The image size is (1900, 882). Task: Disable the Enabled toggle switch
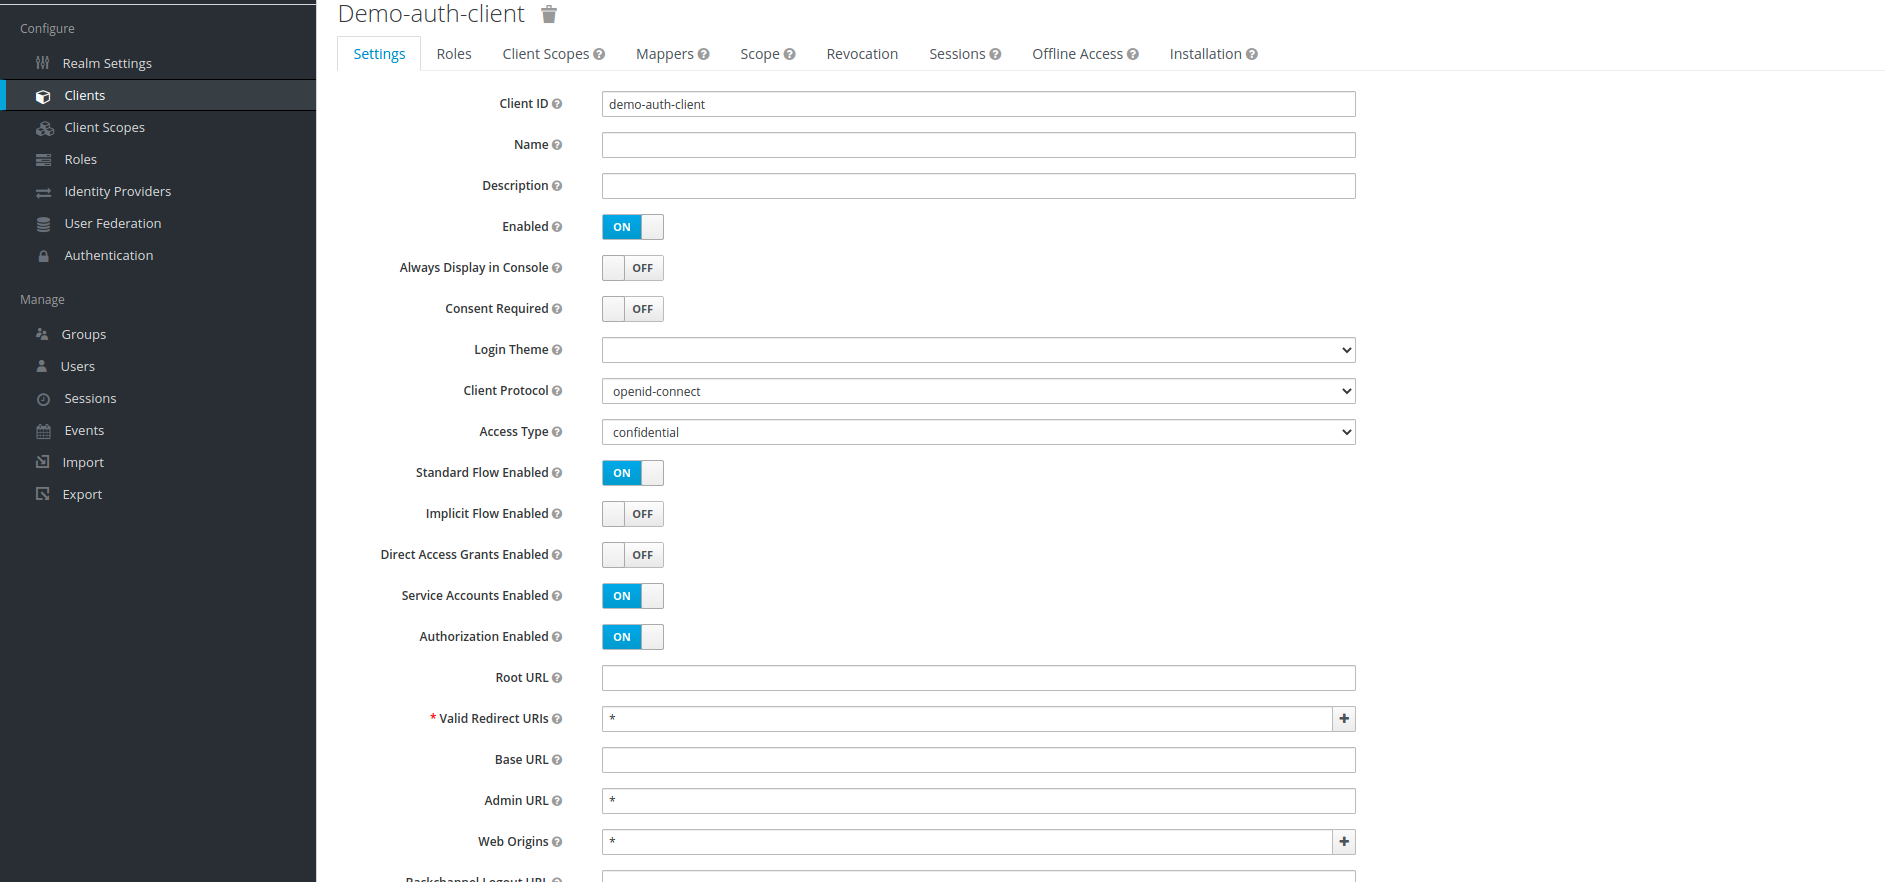[x=632, y=227]
